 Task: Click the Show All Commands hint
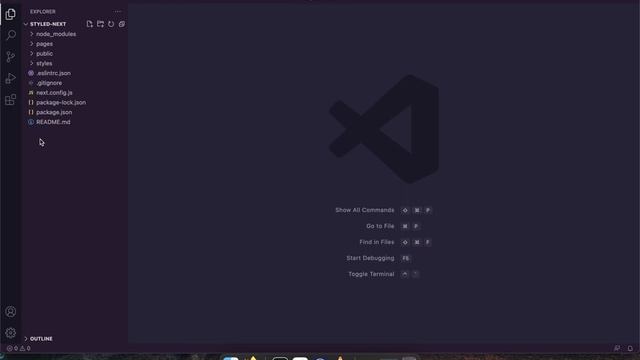tap(364, 210)
